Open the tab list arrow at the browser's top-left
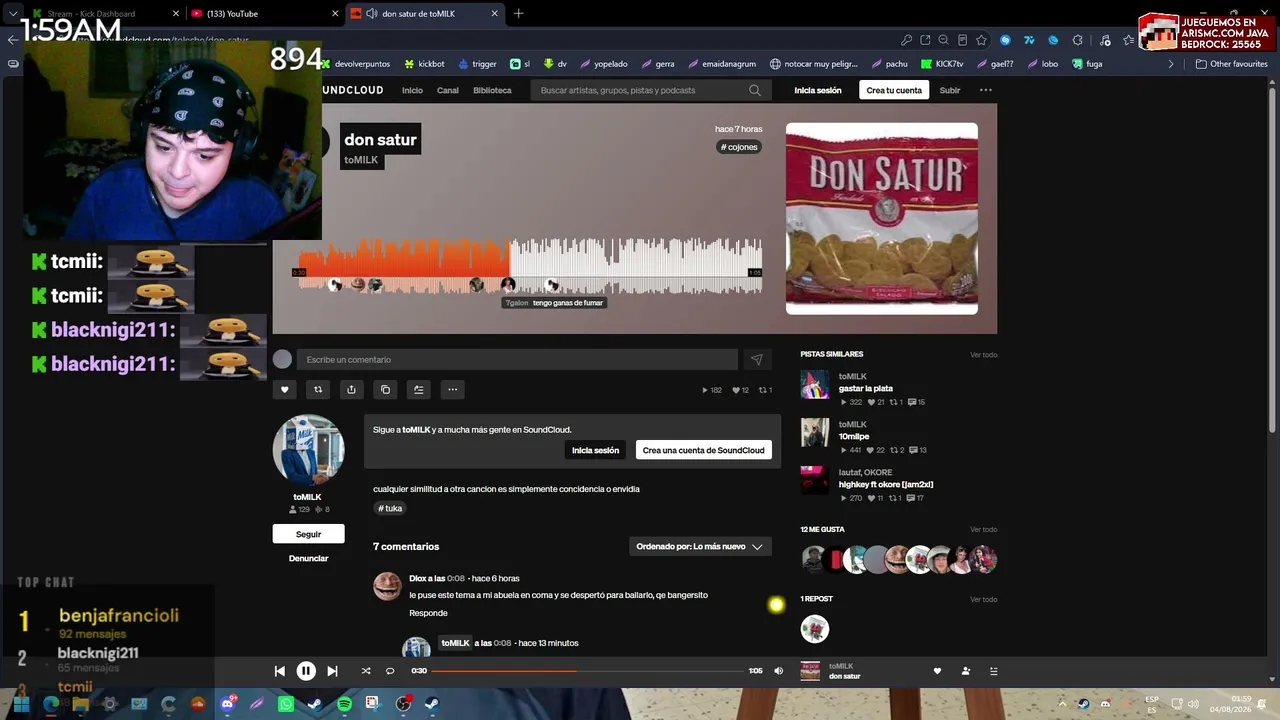Viewport: 1280px width, 720px height. pyautogui.click(x=13, y=14)
